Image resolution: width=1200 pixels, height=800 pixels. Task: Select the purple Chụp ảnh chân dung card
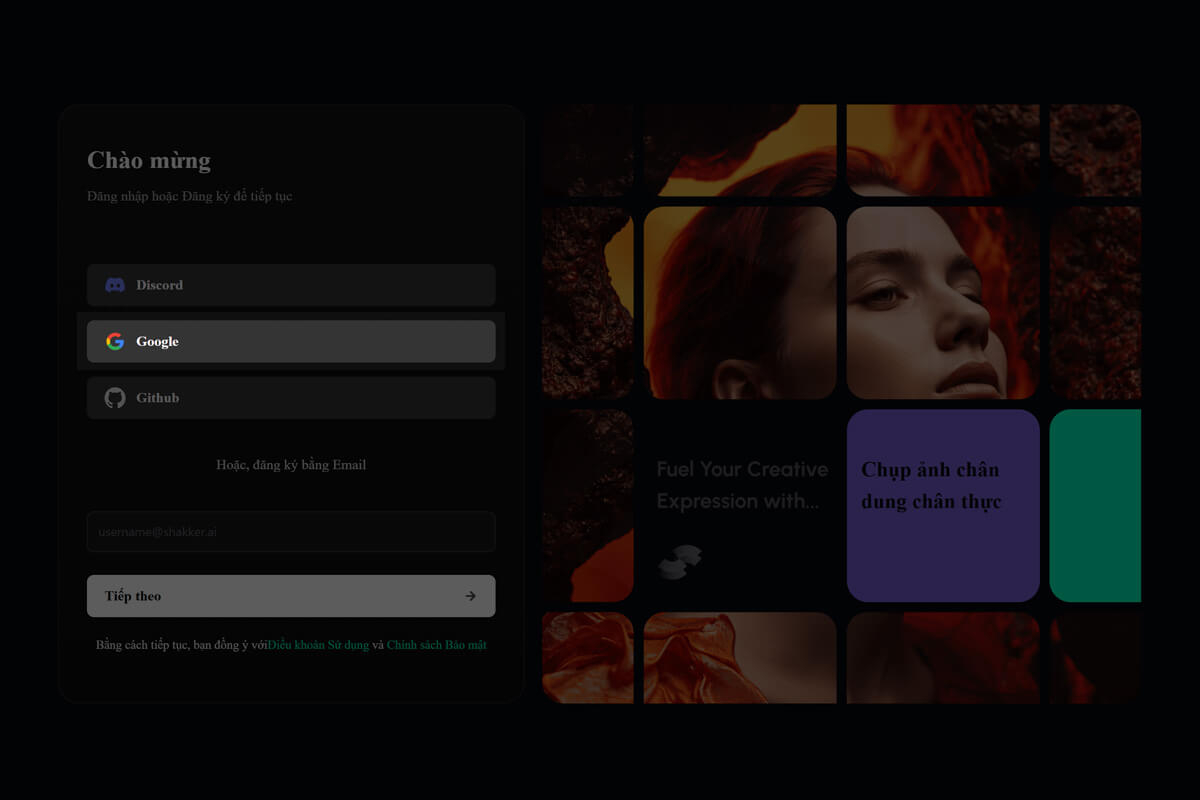point(942,505)
